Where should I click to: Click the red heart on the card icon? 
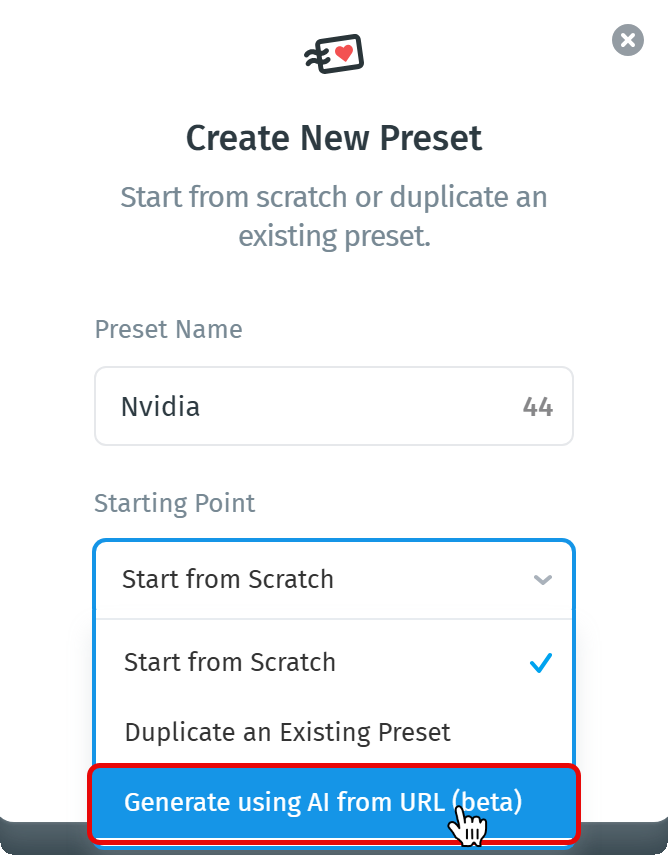[x=344, y=53]
